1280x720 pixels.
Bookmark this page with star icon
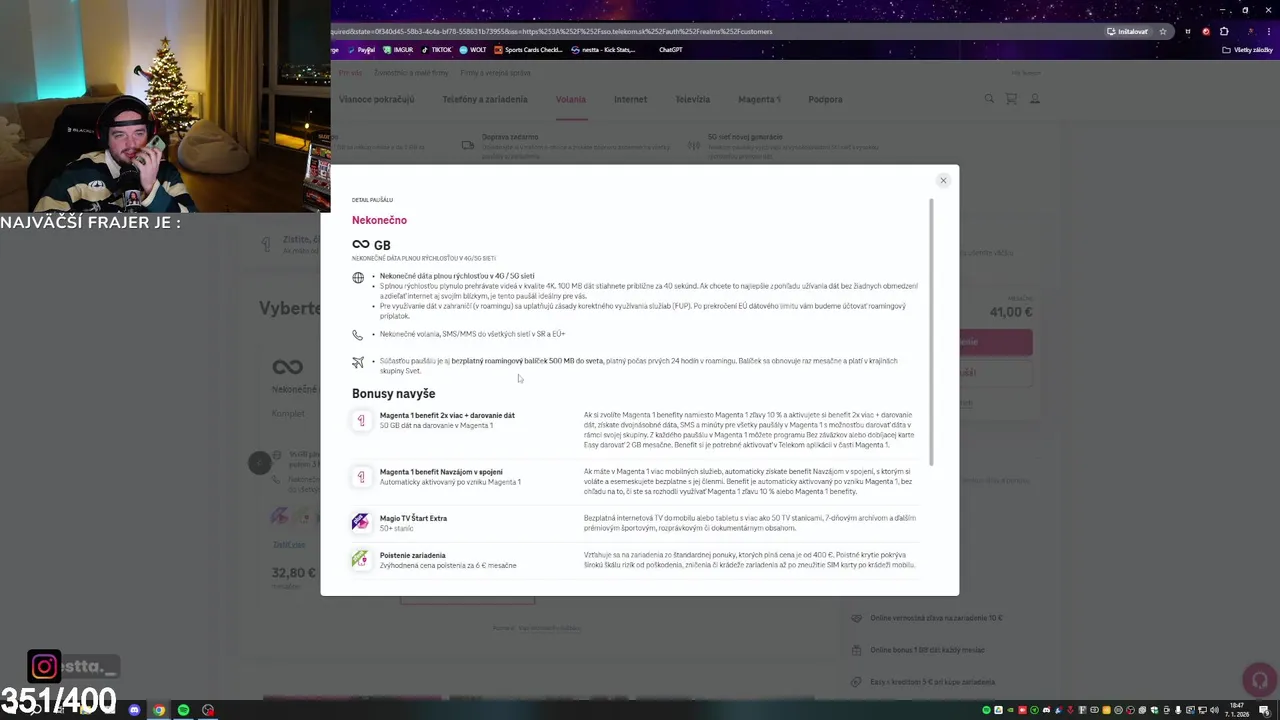pyautogui.click(x=1162, y=31)
